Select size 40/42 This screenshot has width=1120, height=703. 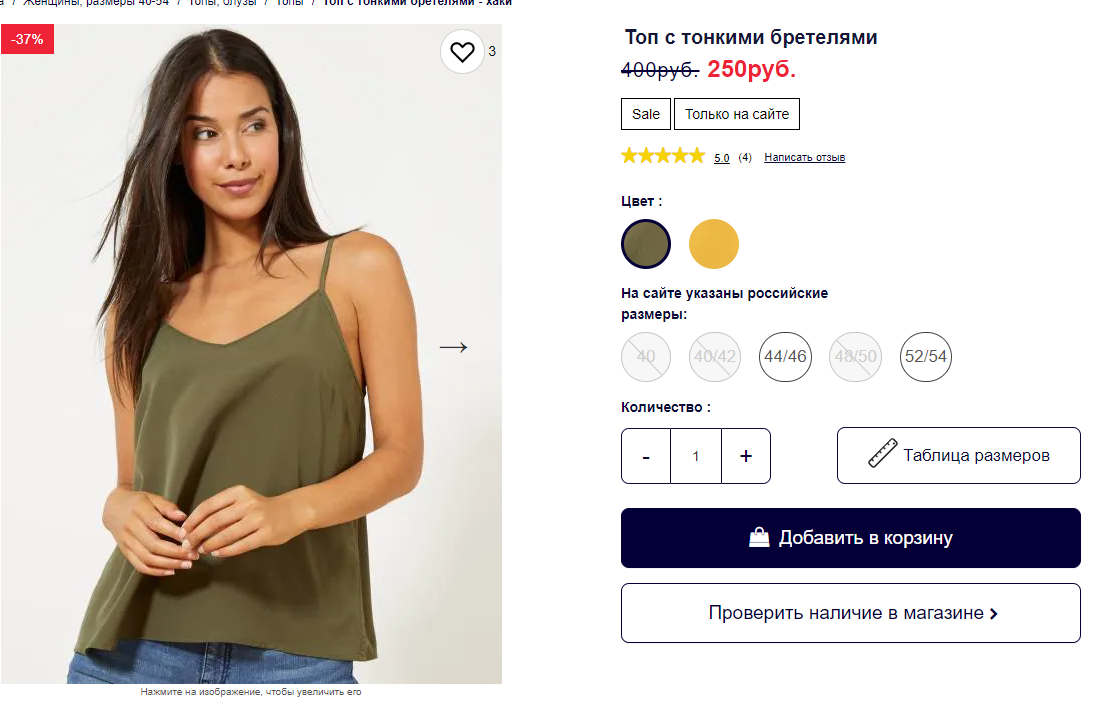click(715, 357)
